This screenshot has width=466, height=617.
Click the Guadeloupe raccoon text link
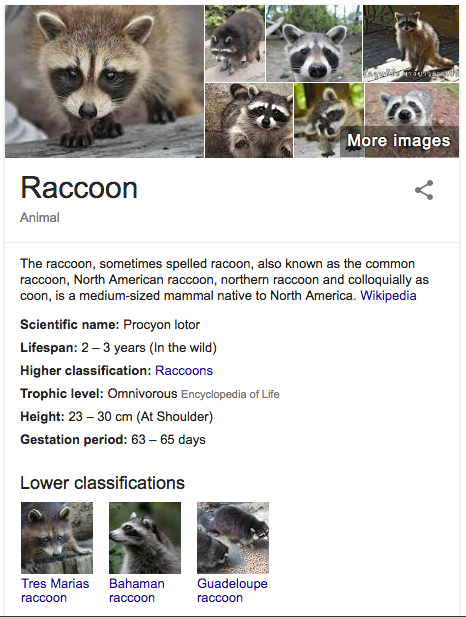tap(232, 590)
